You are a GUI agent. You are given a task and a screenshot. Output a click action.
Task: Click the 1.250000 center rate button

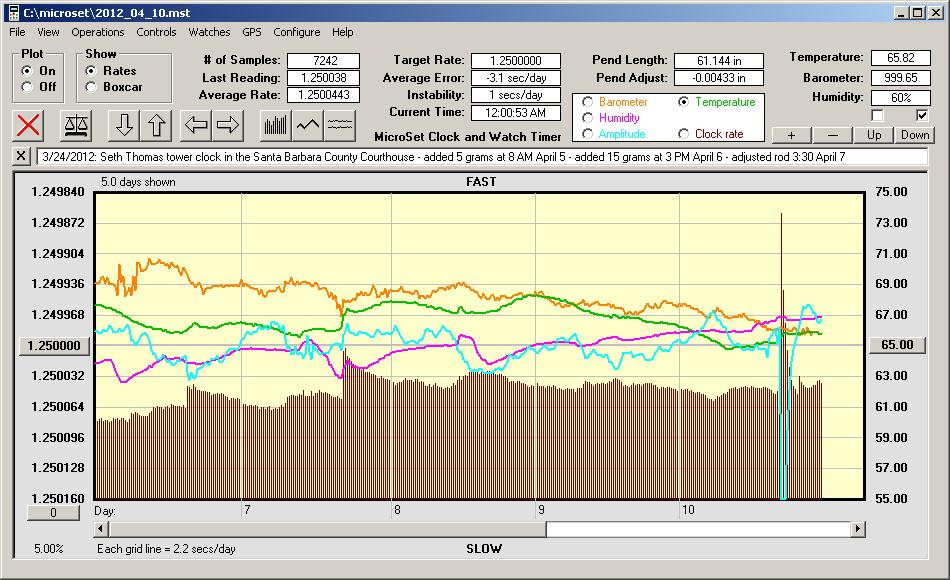coord(54,345)
